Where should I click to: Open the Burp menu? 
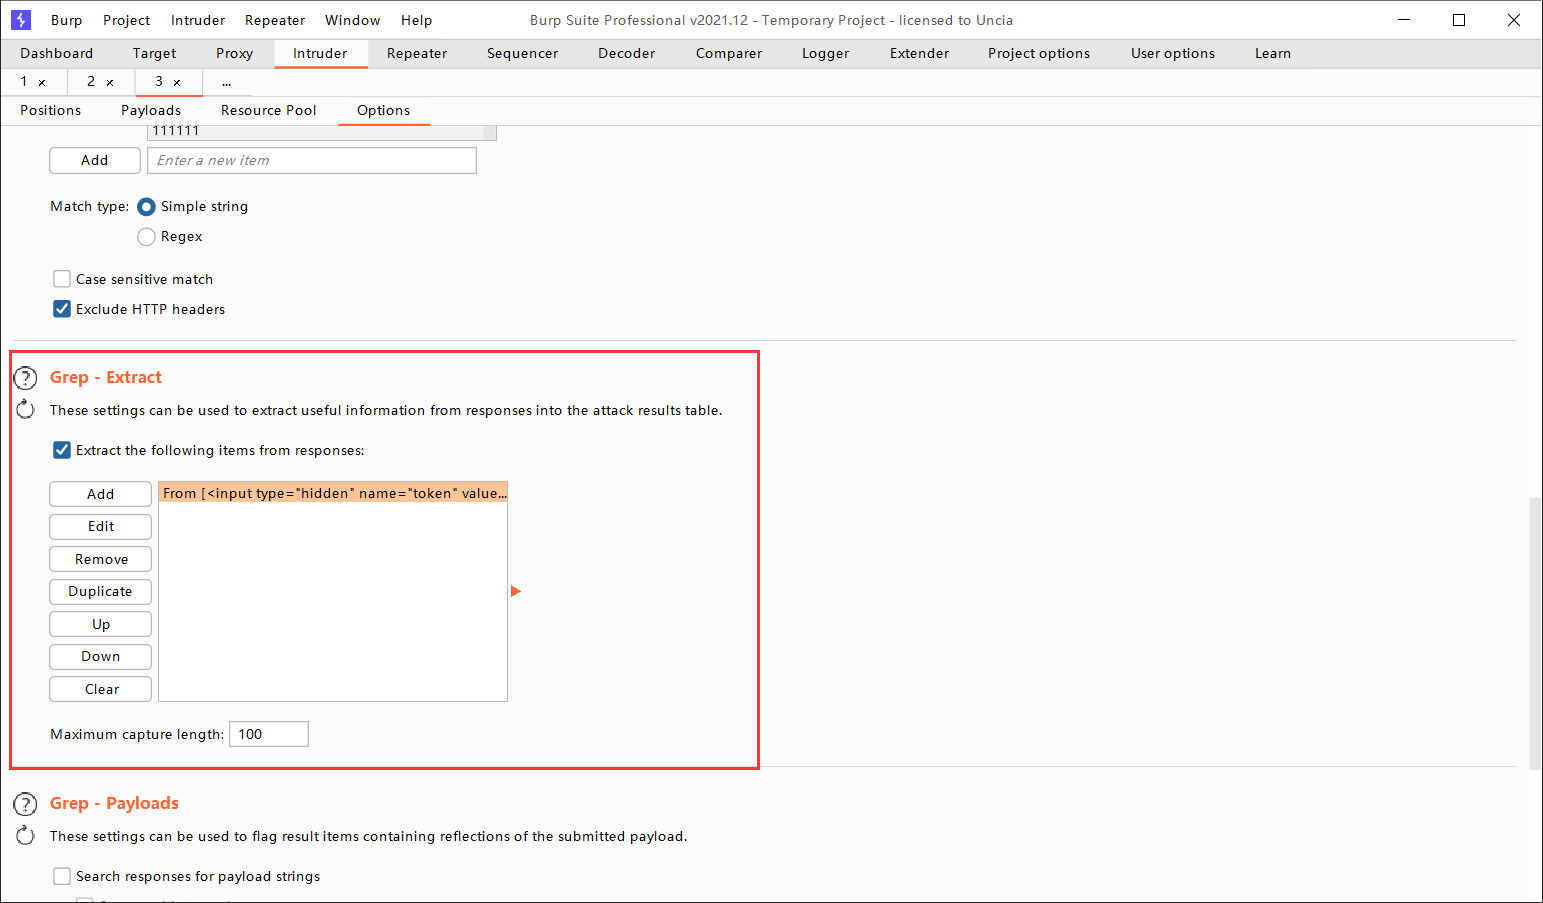(x=67, y=20)
